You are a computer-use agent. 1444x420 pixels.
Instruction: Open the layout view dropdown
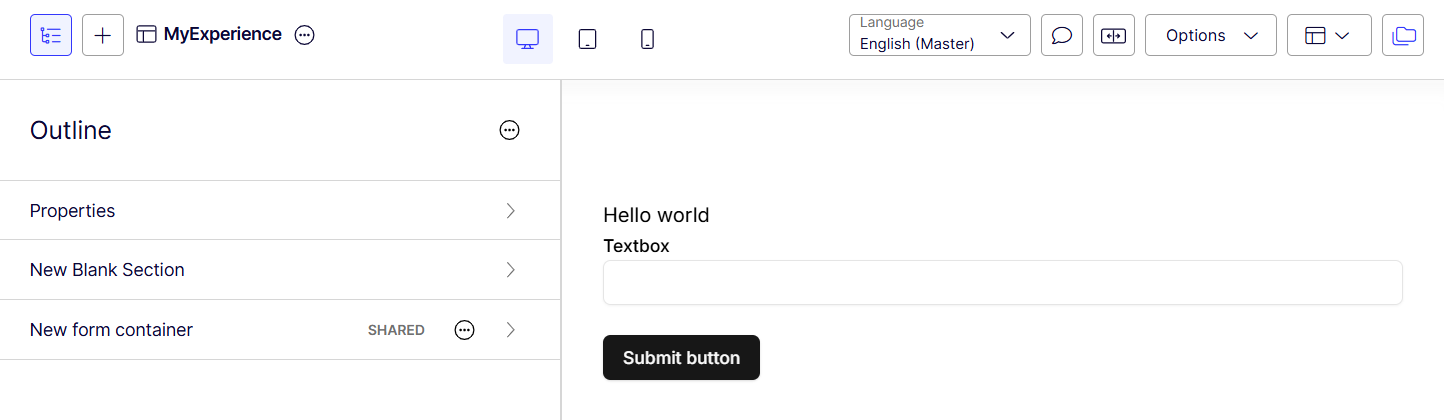(1329, 35)
